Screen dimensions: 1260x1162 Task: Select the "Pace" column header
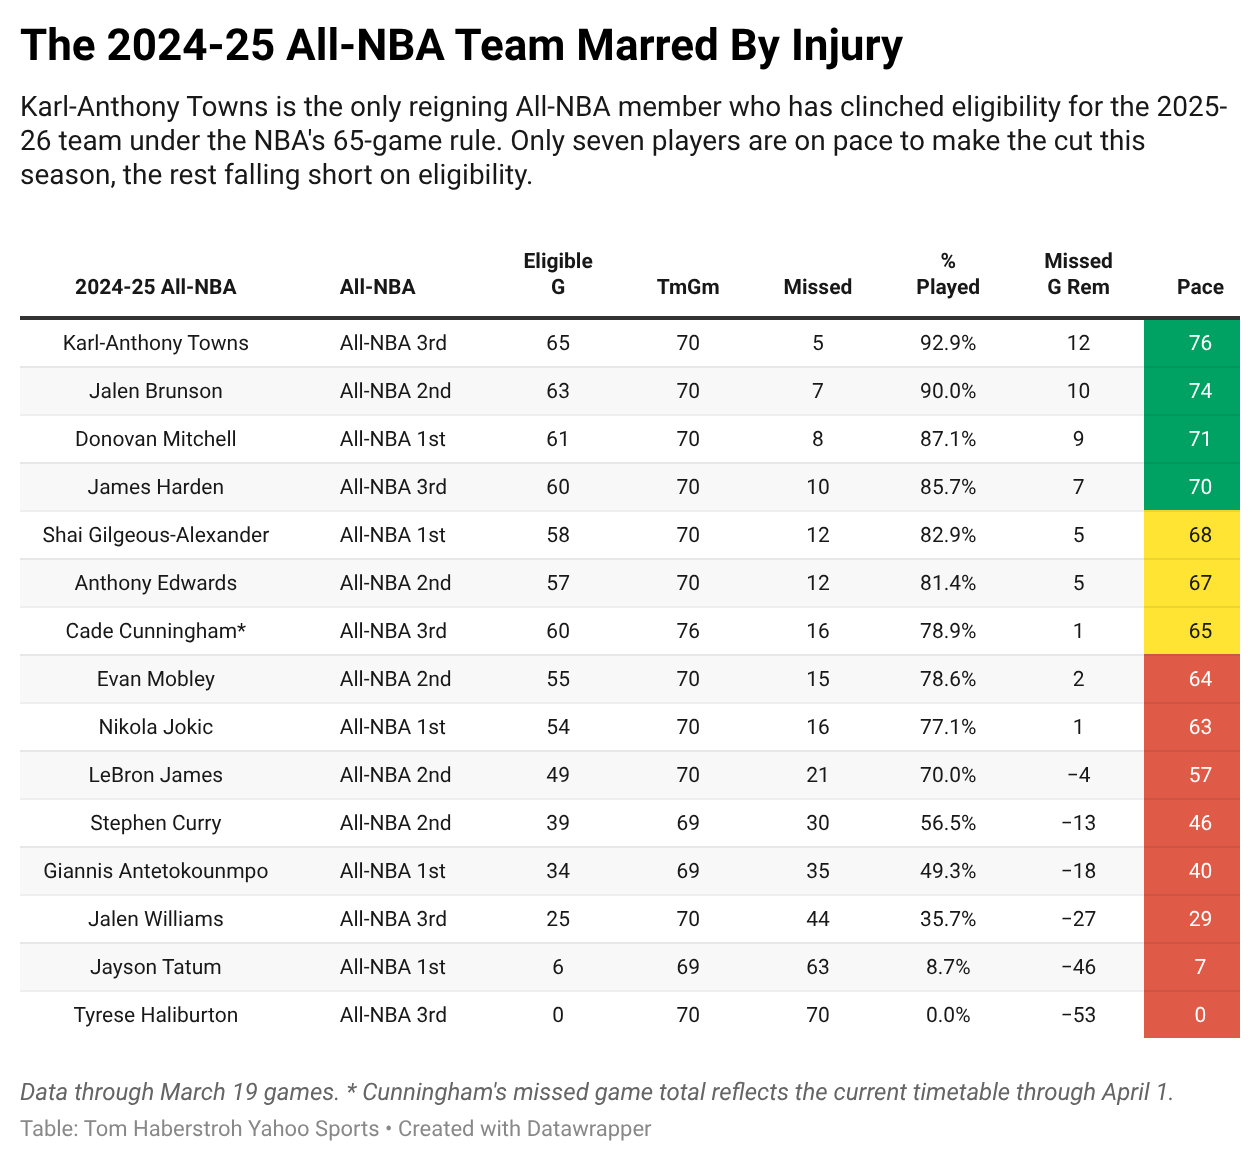click(1200, 287)
